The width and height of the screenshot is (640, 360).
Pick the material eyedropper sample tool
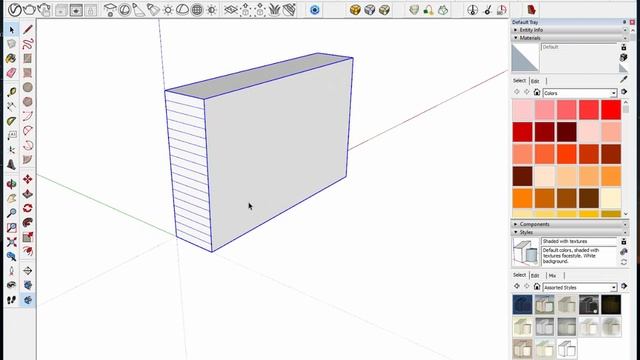point(623,80)
